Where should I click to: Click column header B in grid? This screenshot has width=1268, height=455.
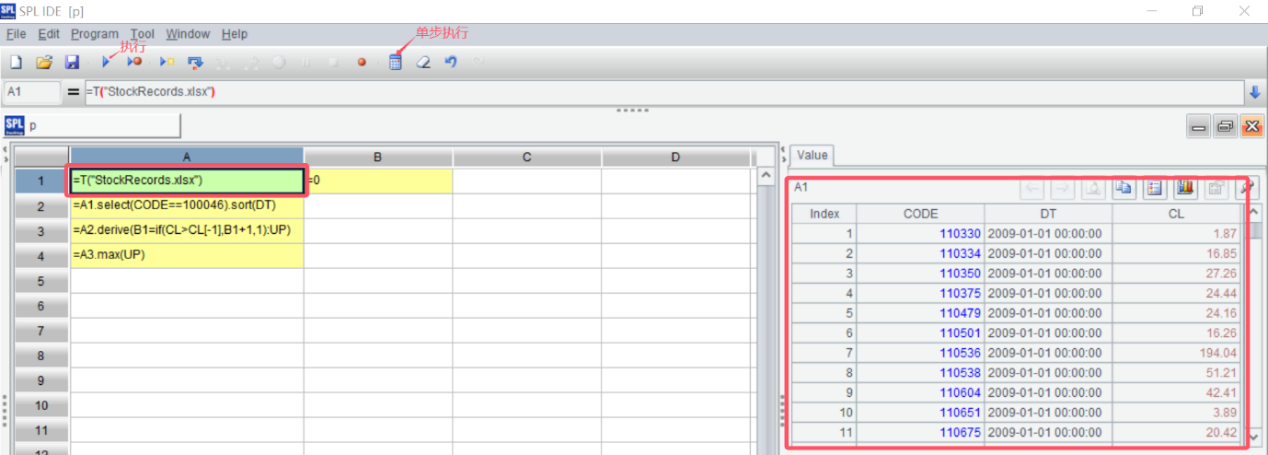click(x=378, y=157)
